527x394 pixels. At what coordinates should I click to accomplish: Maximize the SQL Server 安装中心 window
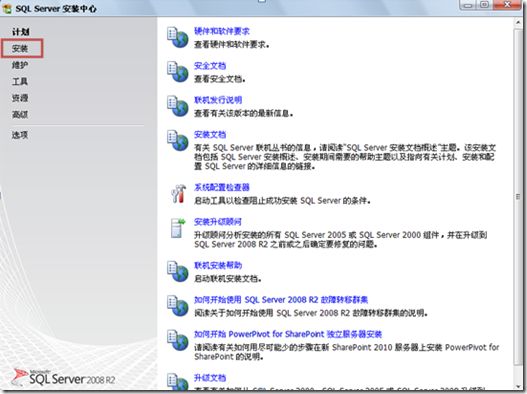[x=484, y=4]
